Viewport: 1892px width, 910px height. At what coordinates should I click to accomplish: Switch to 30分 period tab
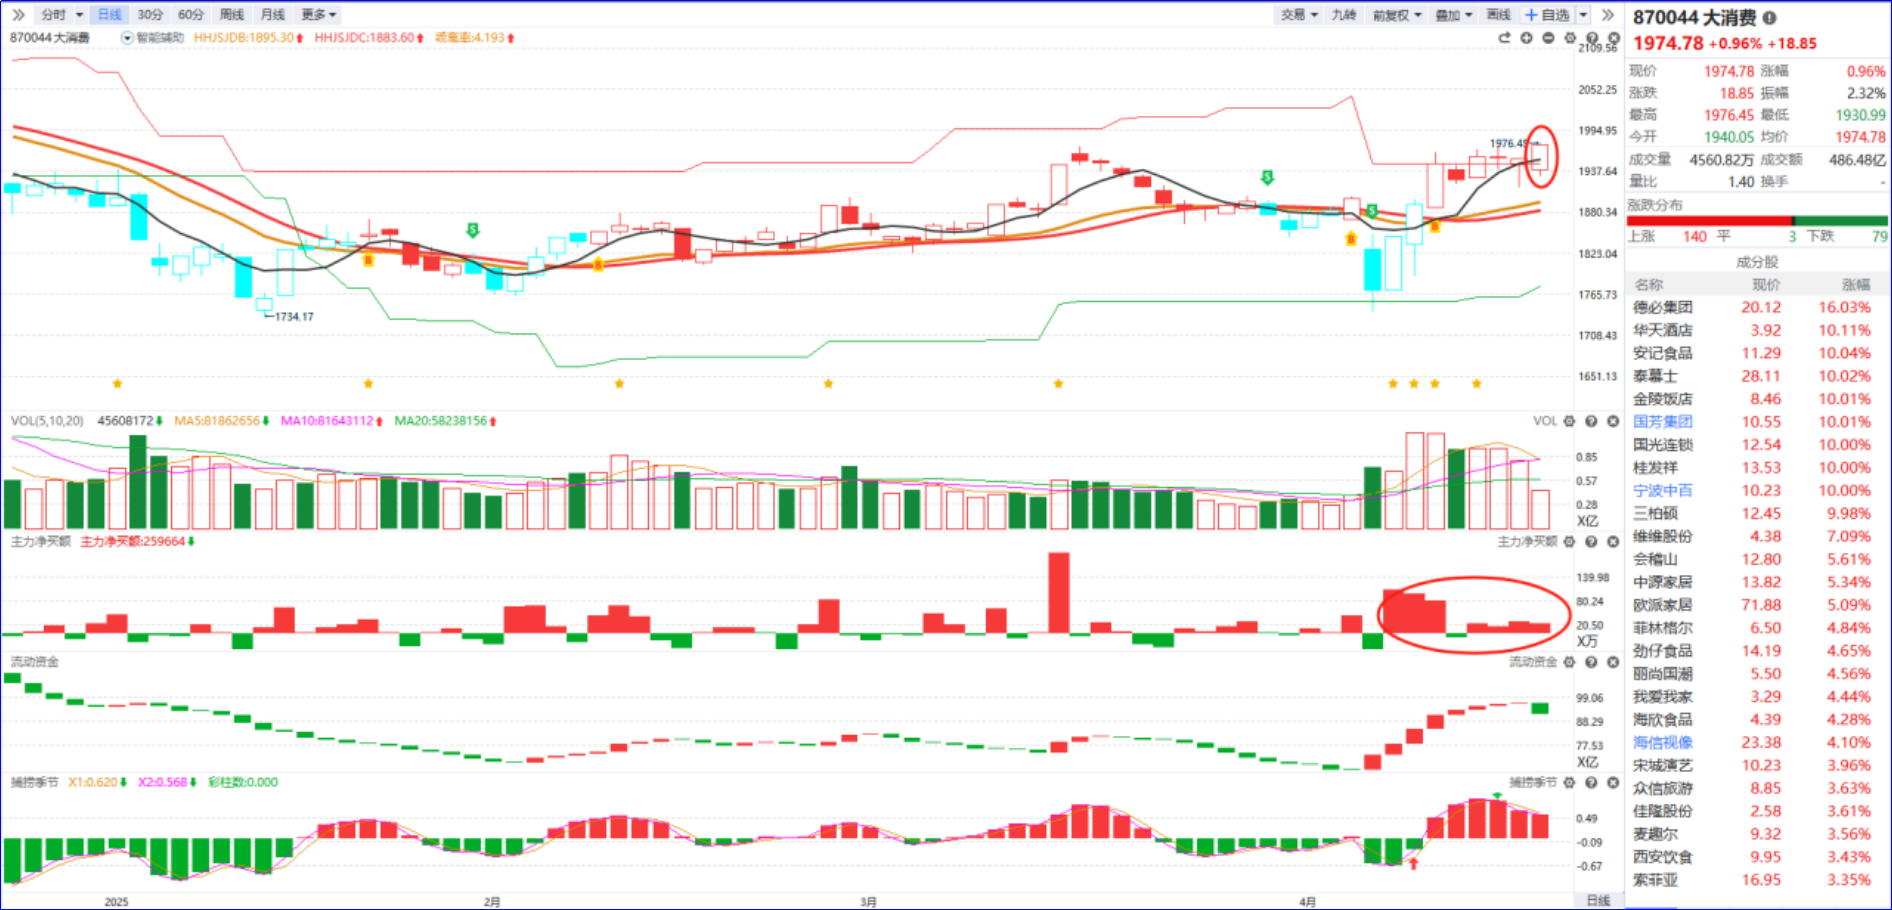point(150,15)
